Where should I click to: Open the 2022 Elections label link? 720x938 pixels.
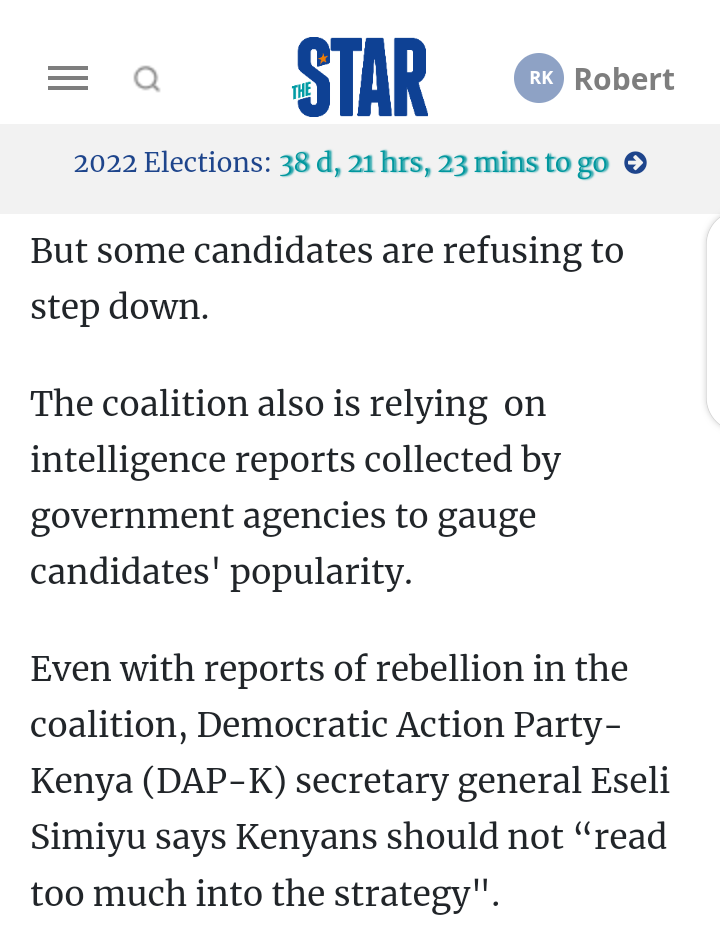click(173, 163)
